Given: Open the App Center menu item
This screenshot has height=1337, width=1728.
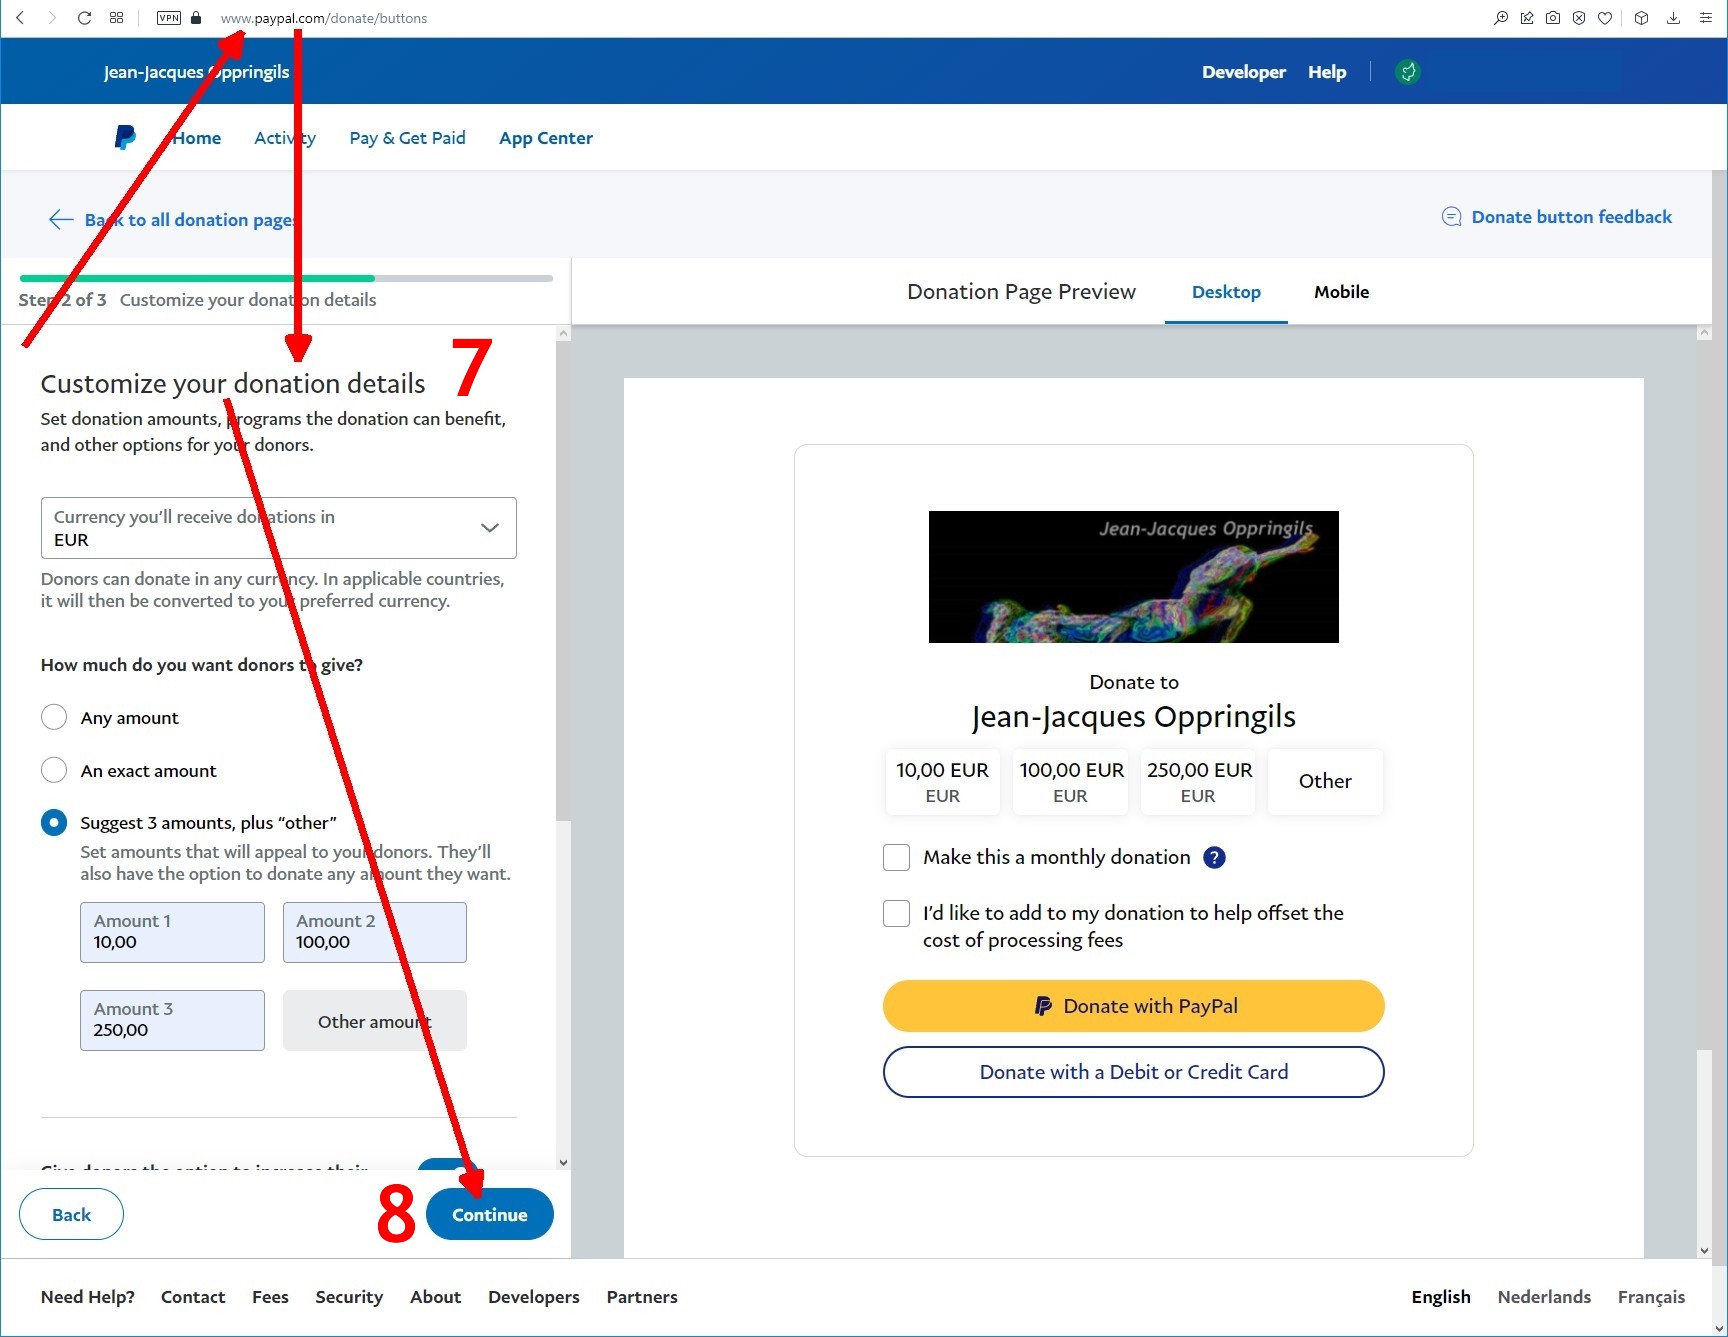Looking at the screenshot, I should (546, 138).
